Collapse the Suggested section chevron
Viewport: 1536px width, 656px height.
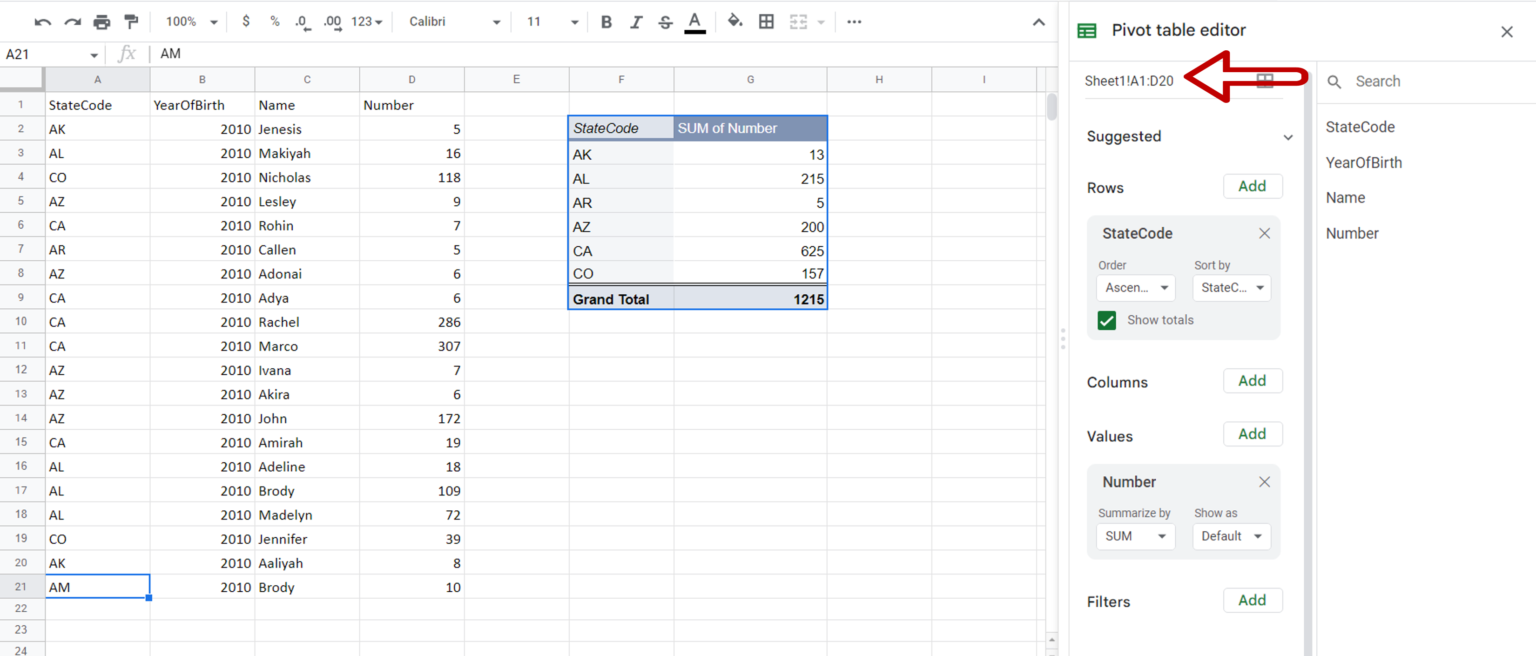pos(1289,136)
